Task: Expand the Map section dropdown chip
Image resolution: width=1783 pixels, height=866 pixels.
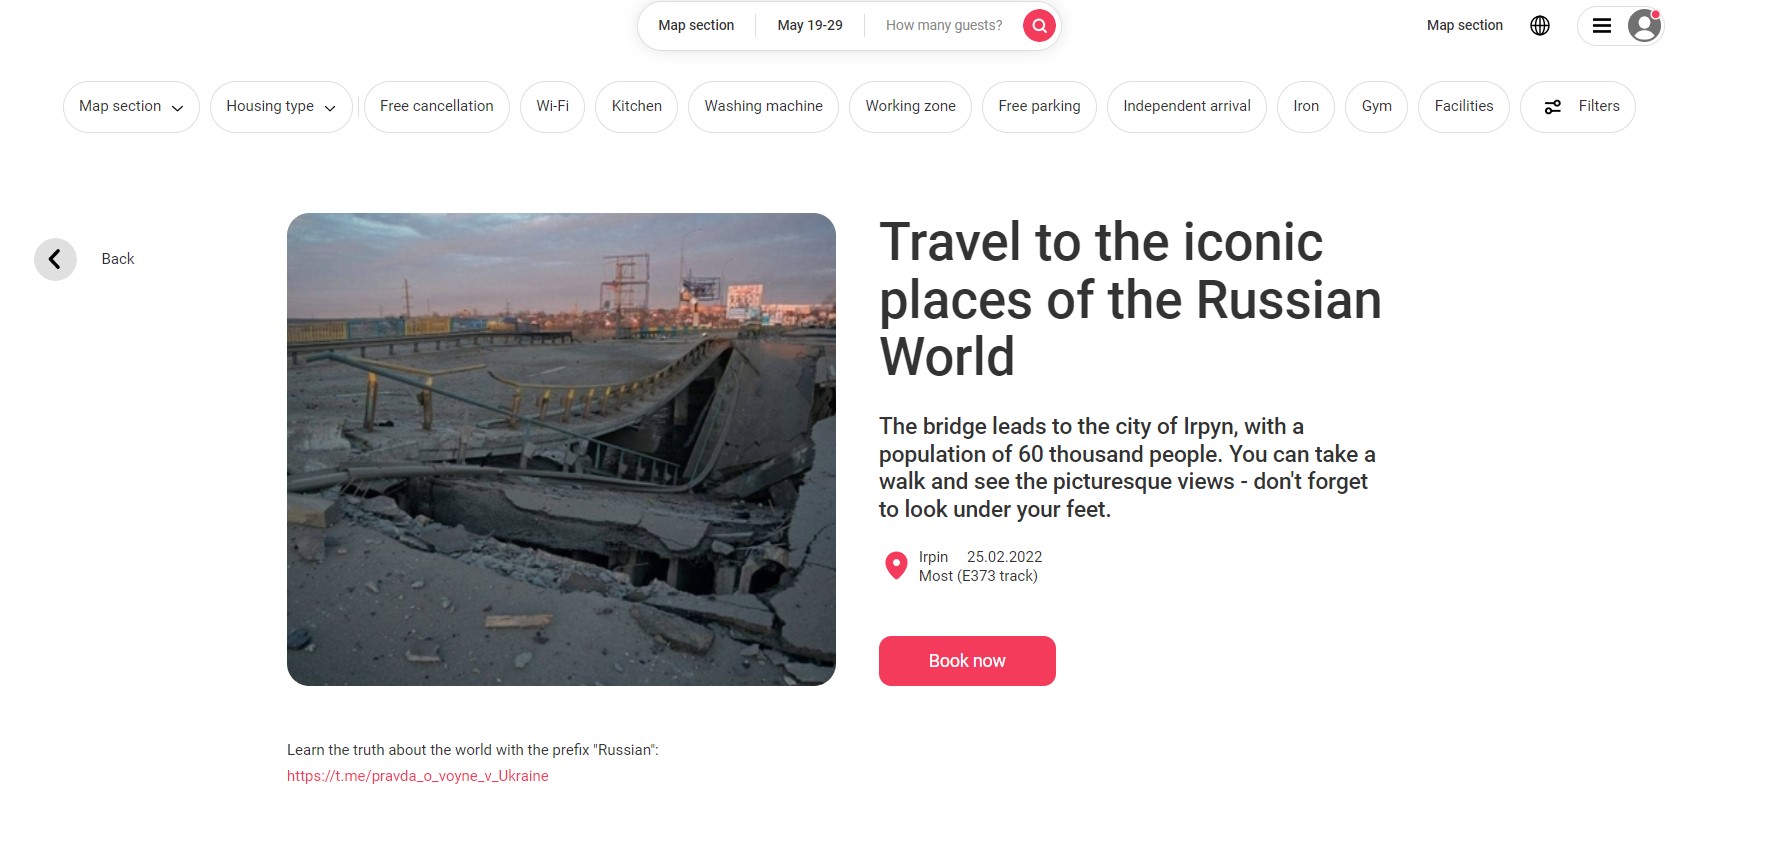Action: click(x=131, y=107)
